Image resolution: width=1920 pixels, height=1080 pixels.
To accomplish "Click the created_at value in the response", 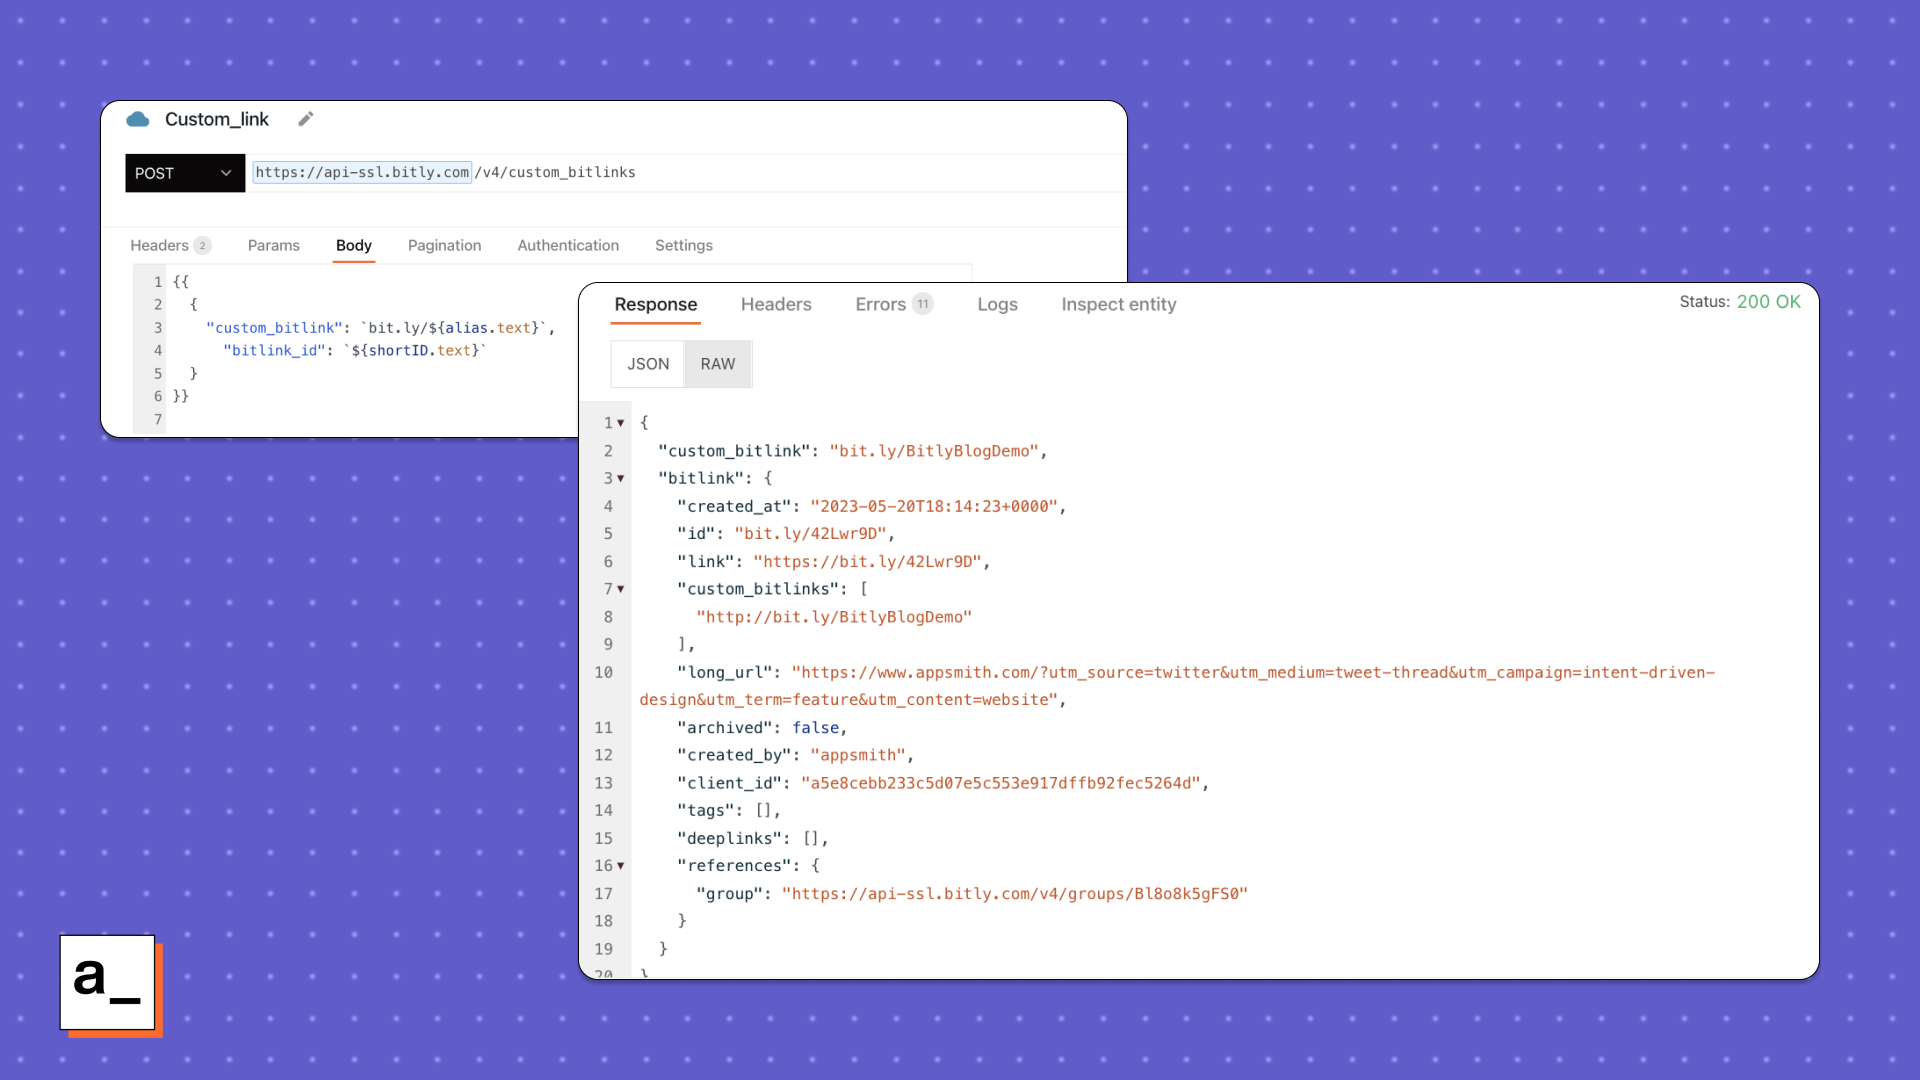I will click(934, 507).
